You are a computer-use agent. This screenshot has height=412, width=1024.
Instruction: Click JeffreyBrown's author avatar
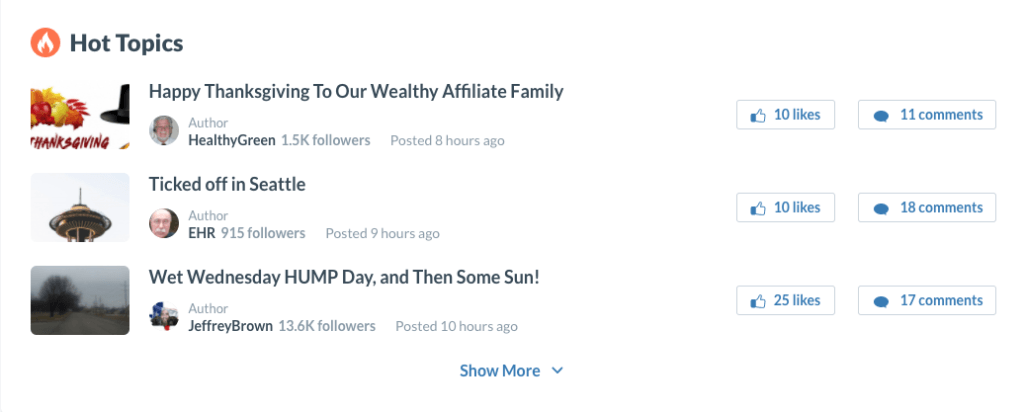164,317
